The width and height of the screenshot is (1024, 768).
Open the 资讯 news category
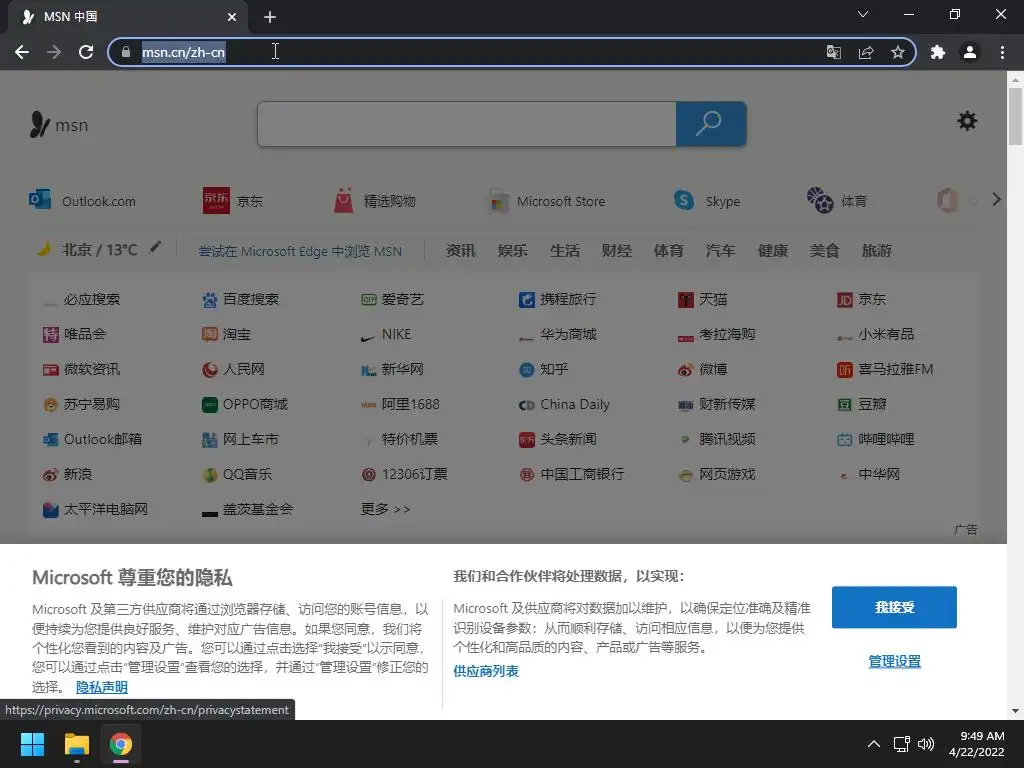click(460, 251)
